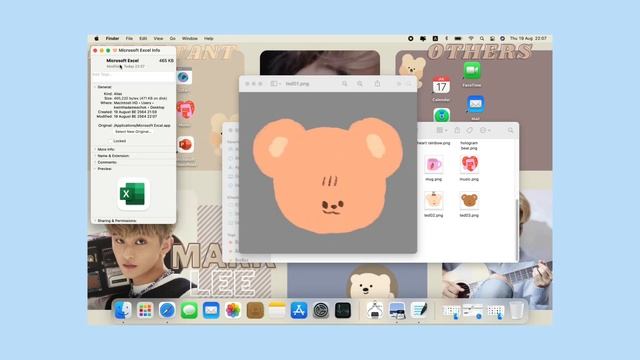This screenshot has height=360, width=640.
Task: Toggle the sidebar button in the Preview toolbar
Action: [x=274, y=84]
